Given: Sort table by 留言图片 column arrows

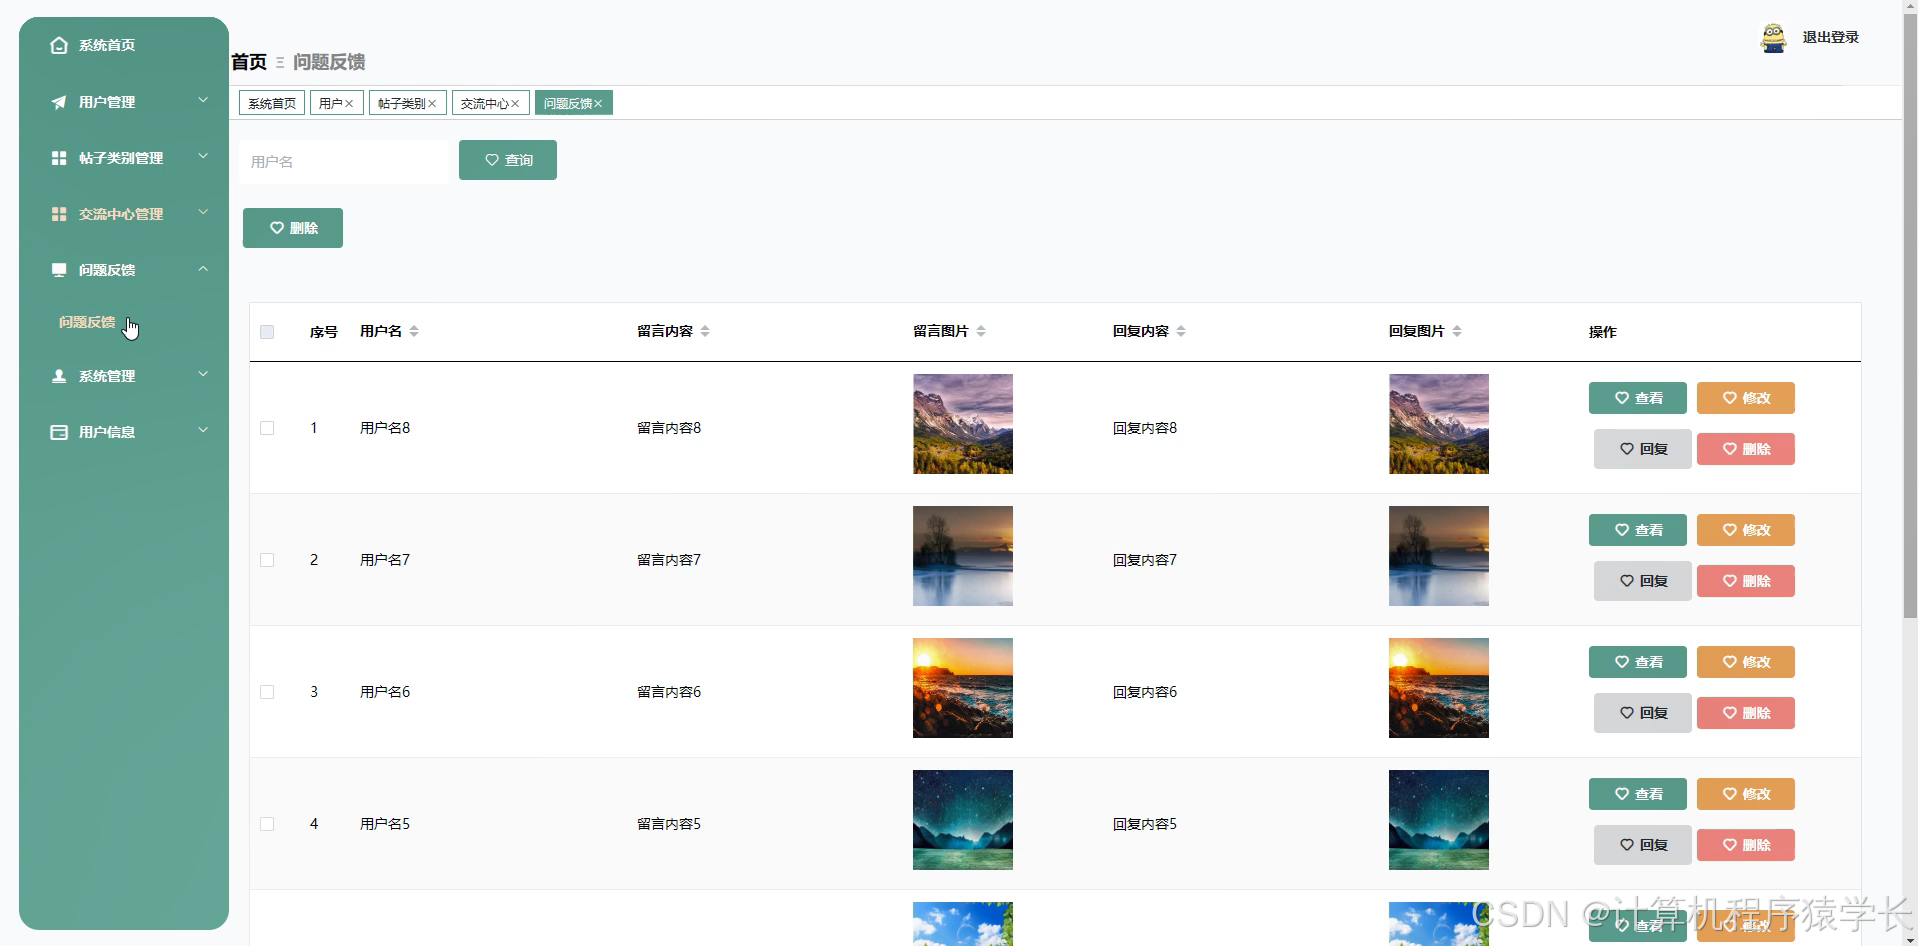Looking at the screenshot, I should tap(981, 331).
